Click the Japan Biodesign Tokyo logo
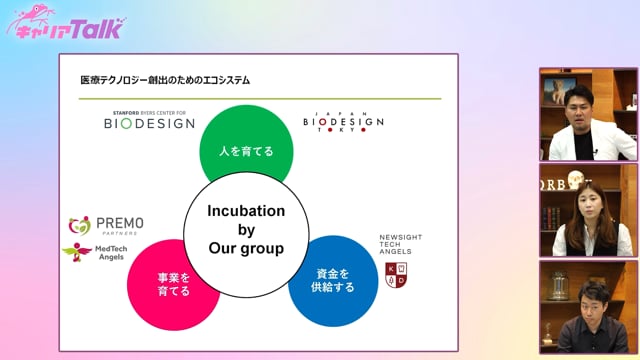The image size is (640, 360). [344, 122]
